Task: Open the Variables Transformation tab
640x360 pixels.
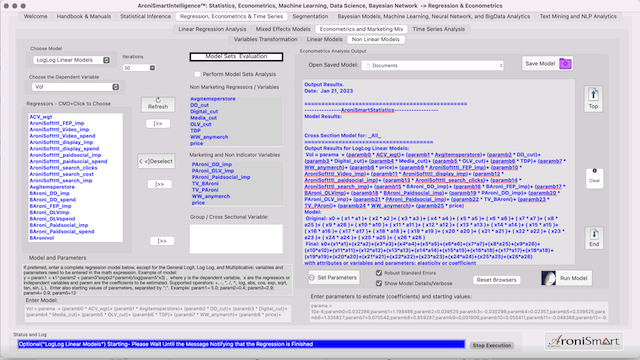Action: click(266, 39)
